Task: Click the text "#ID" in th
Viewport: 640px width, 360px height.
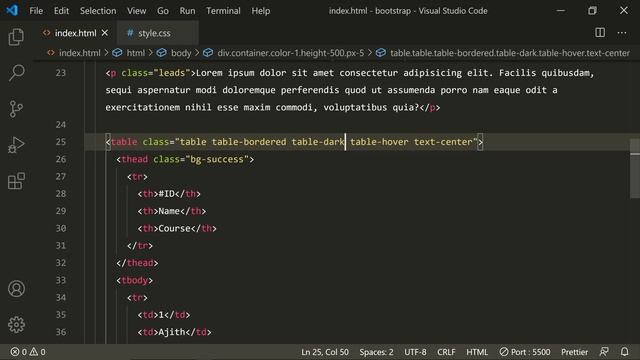Action: (x=167, y=194)
